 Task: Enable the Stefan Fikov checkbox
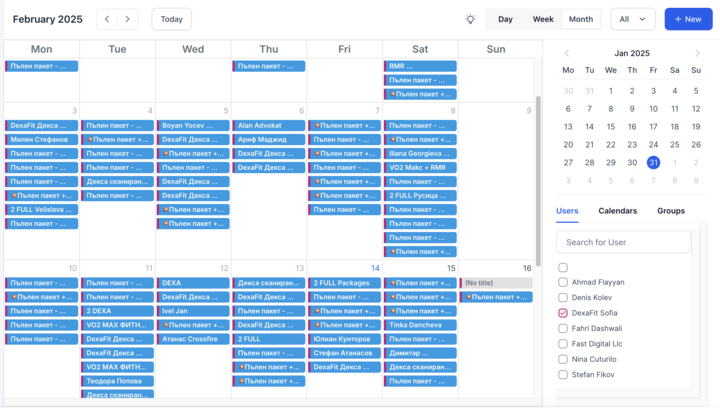tap(563, 375)
